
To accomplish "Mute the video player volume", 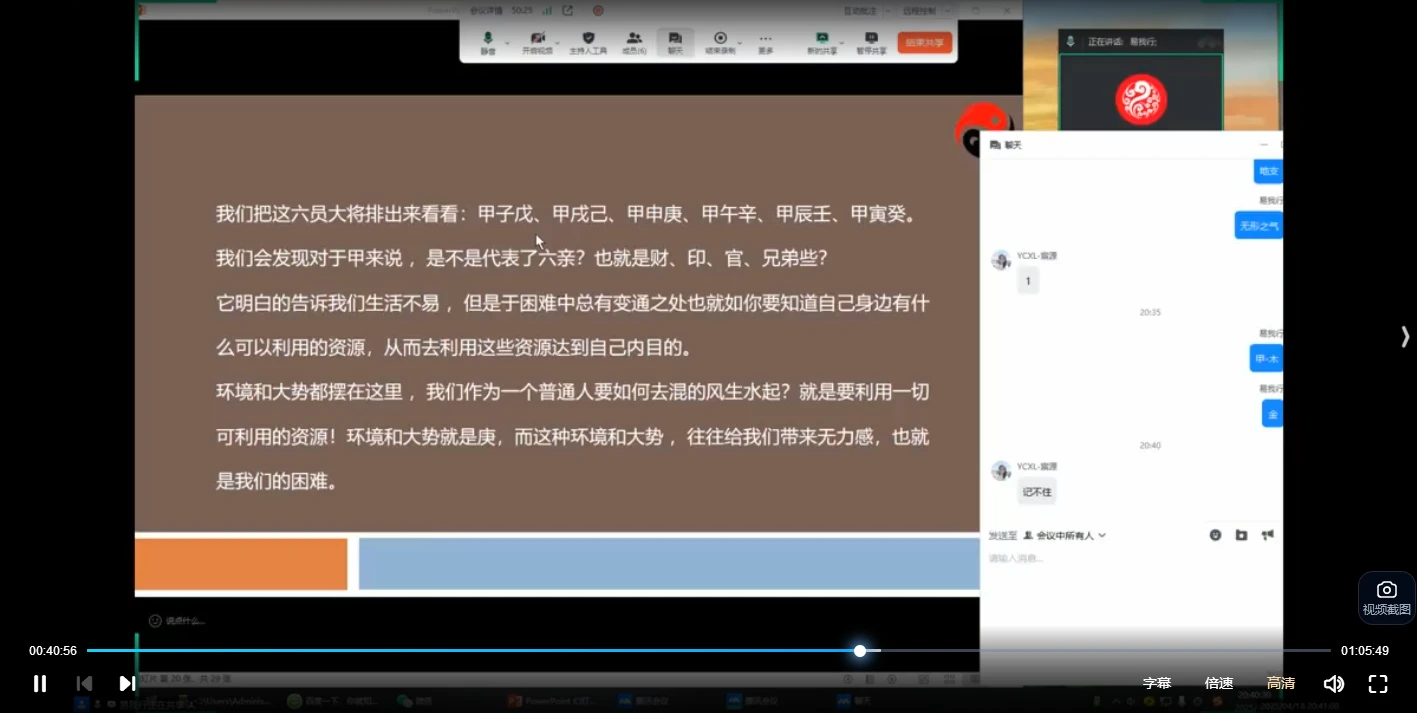I will click(x=1333, y=684).
